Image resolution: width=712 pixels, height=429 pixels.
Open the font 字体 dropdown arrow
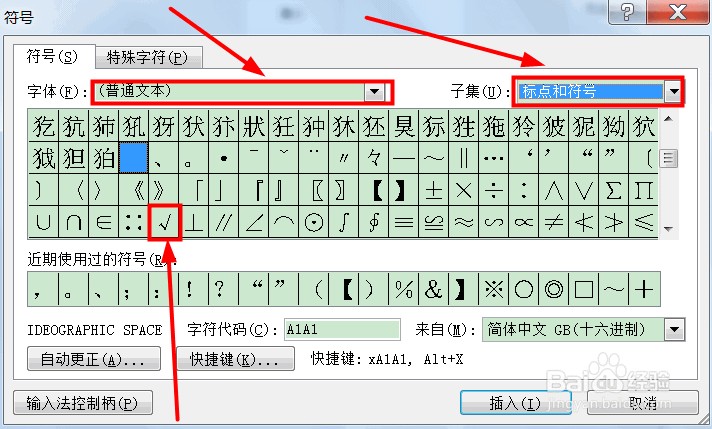tap(375, 92)
